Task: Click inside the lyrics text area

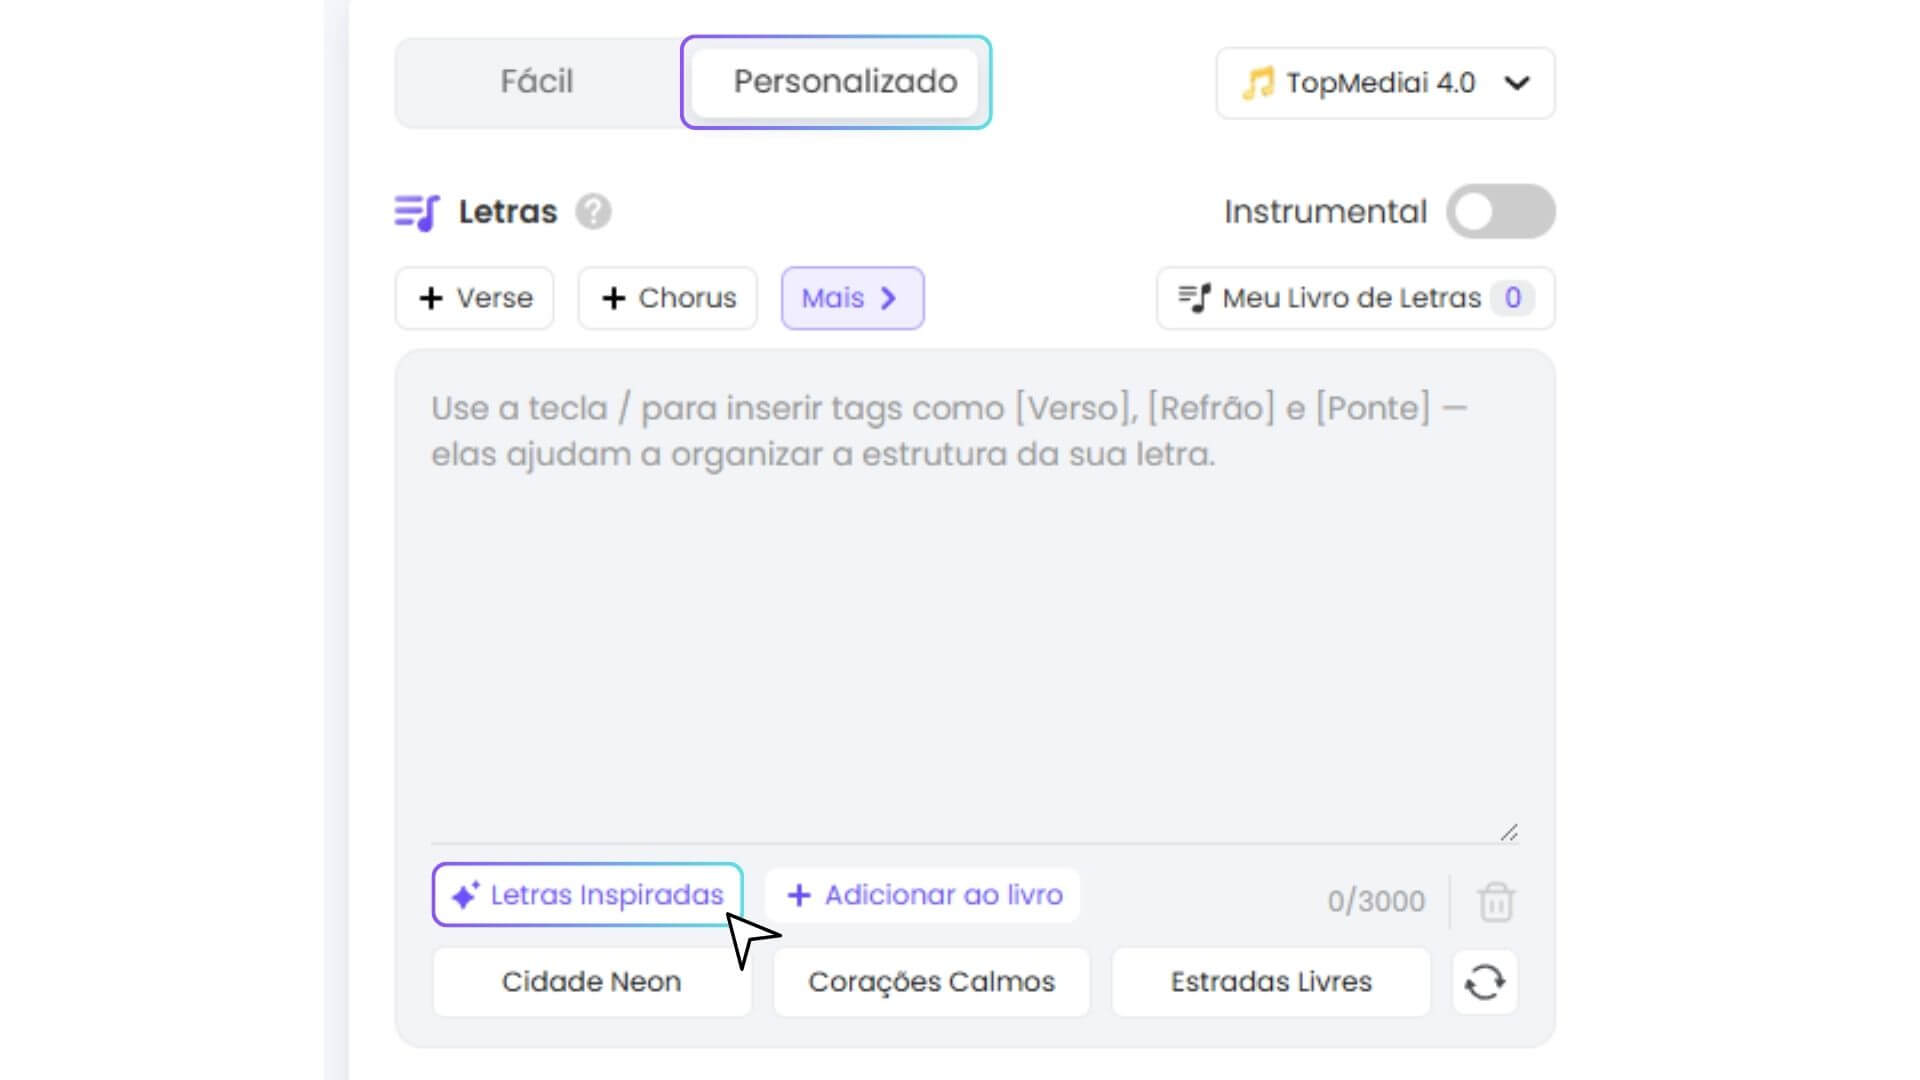Action: (x=975, y=620)
